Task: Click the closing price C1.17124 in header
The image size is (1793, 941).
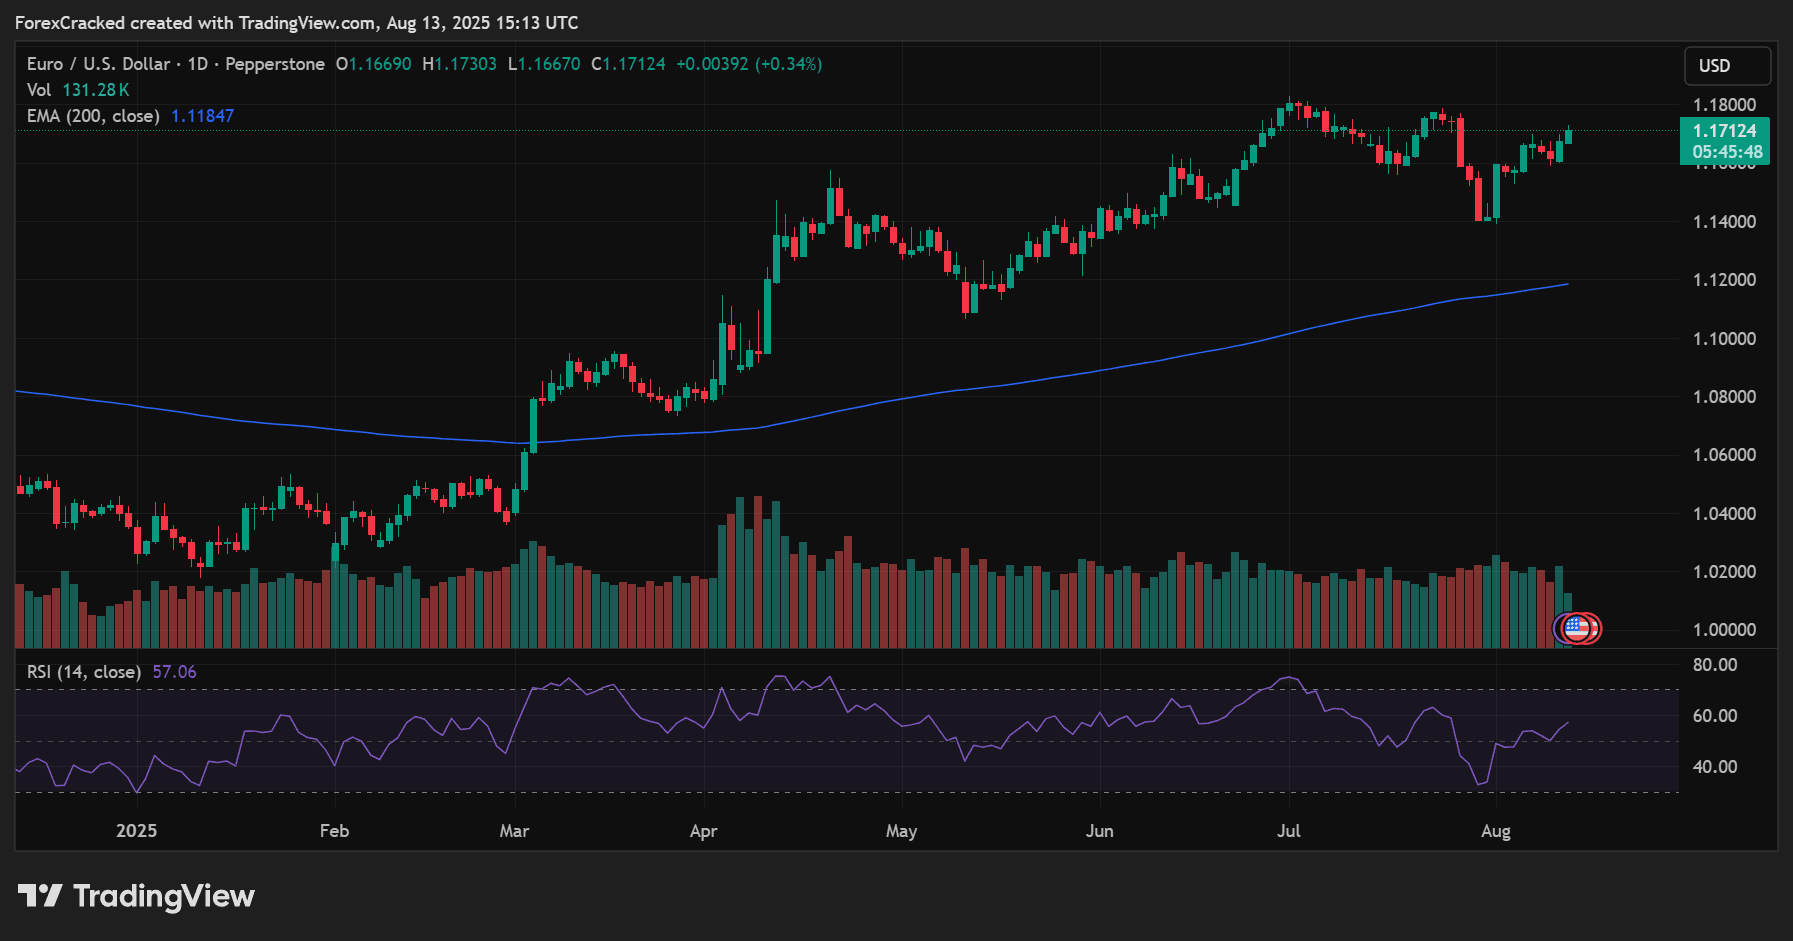Action: [x=628, y=64]
